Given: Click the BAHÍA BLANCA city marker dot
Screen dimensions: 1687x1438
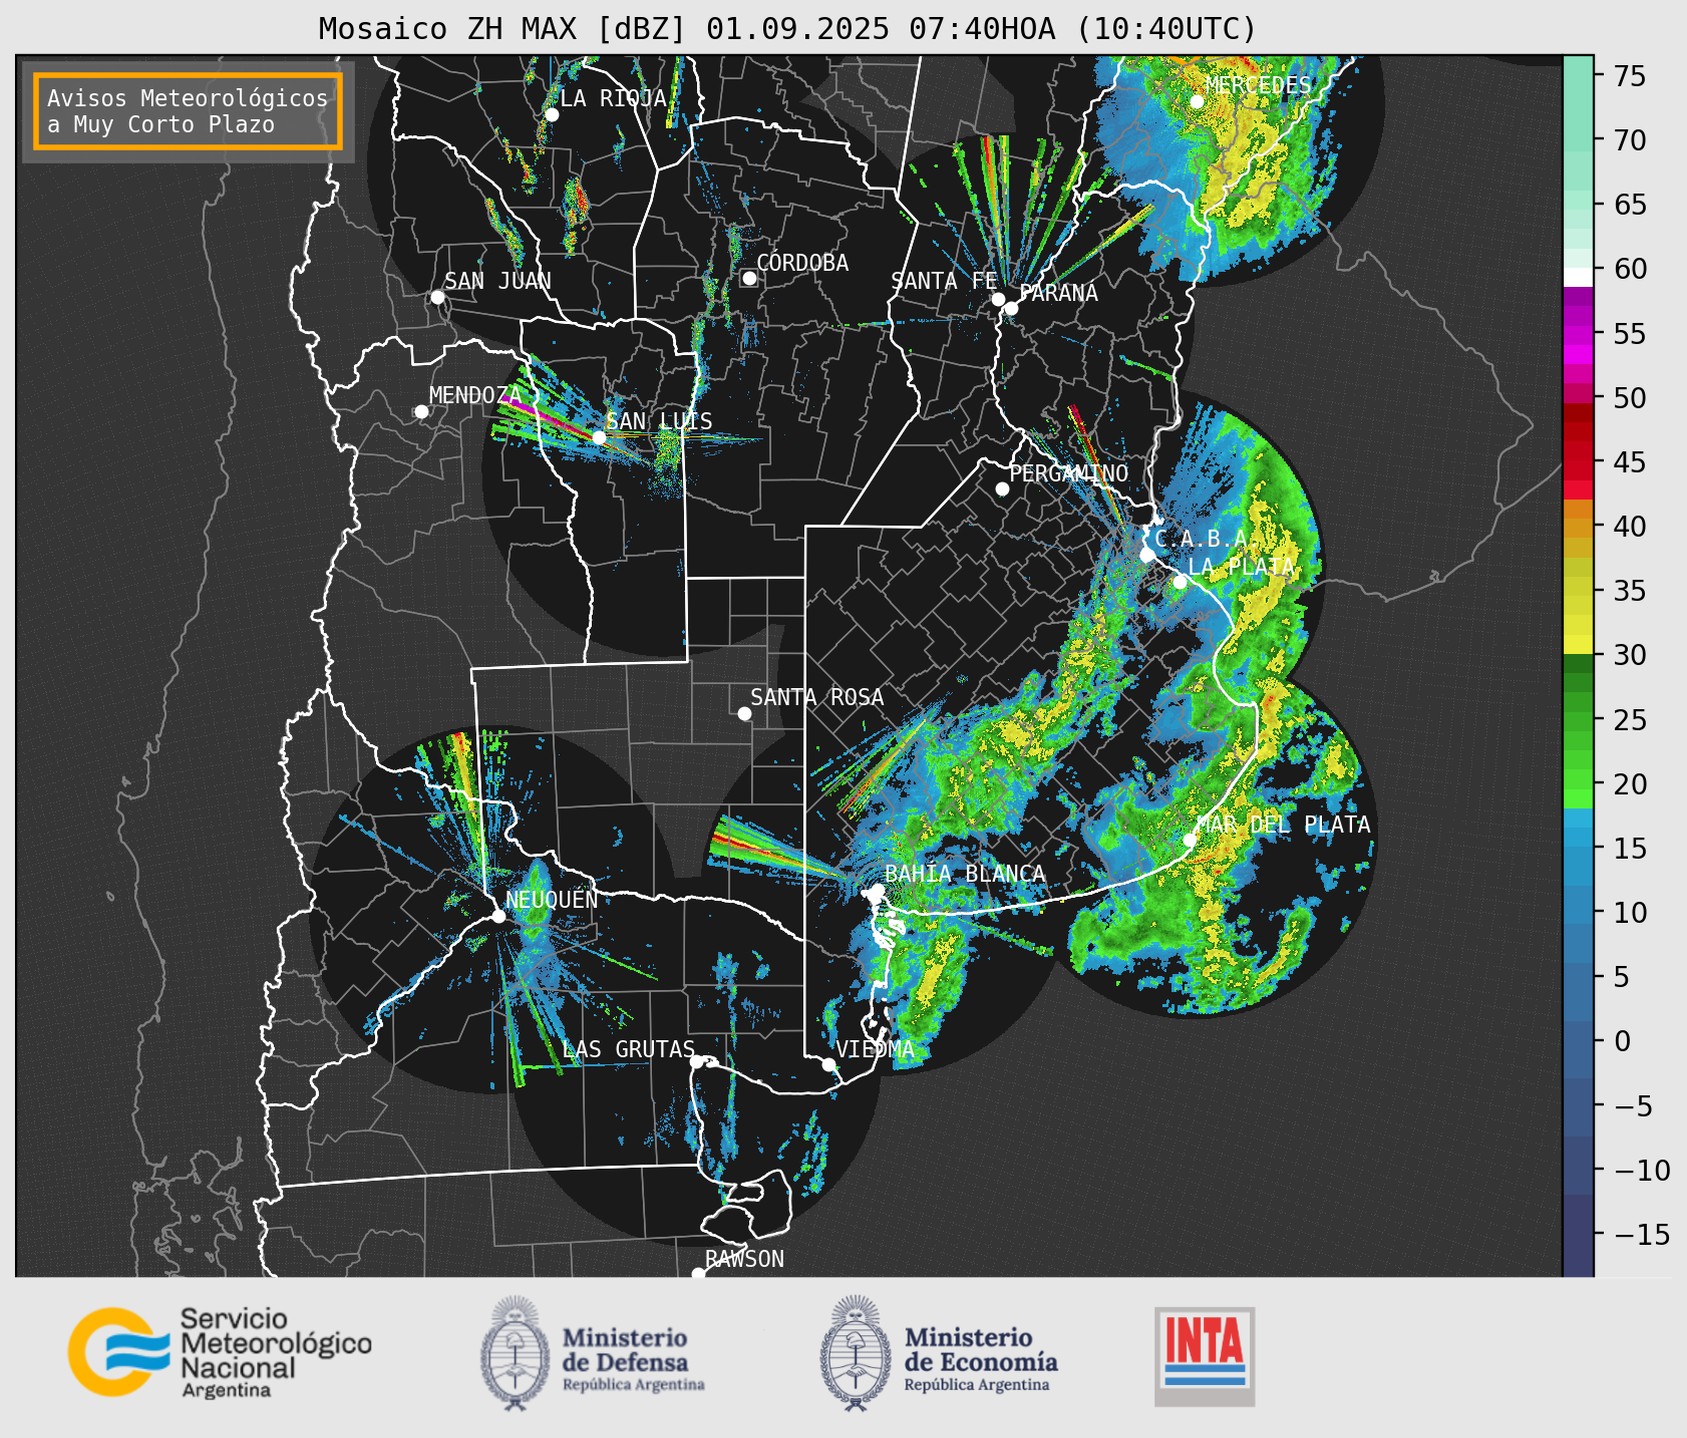Looking at the screenshot, I should click(877, 890).
